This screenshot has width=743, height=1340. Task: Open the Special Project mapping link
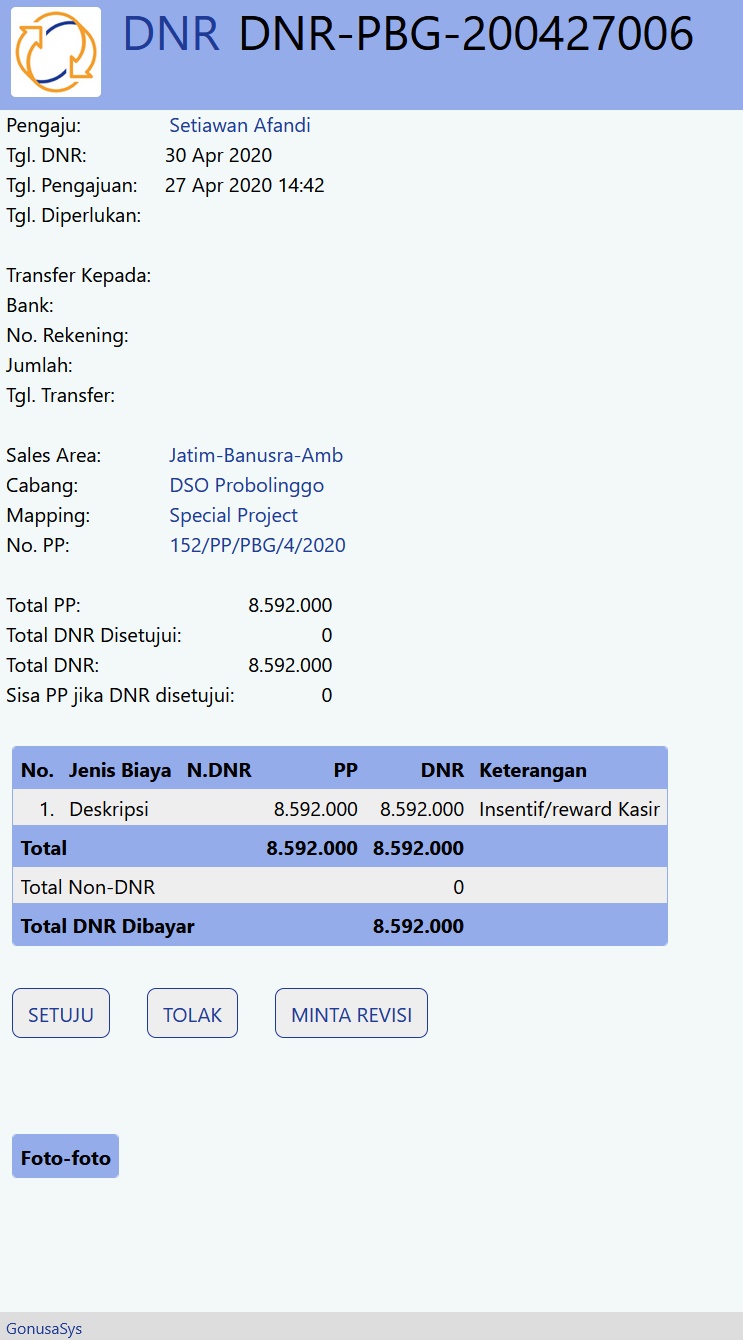point(233,515)
